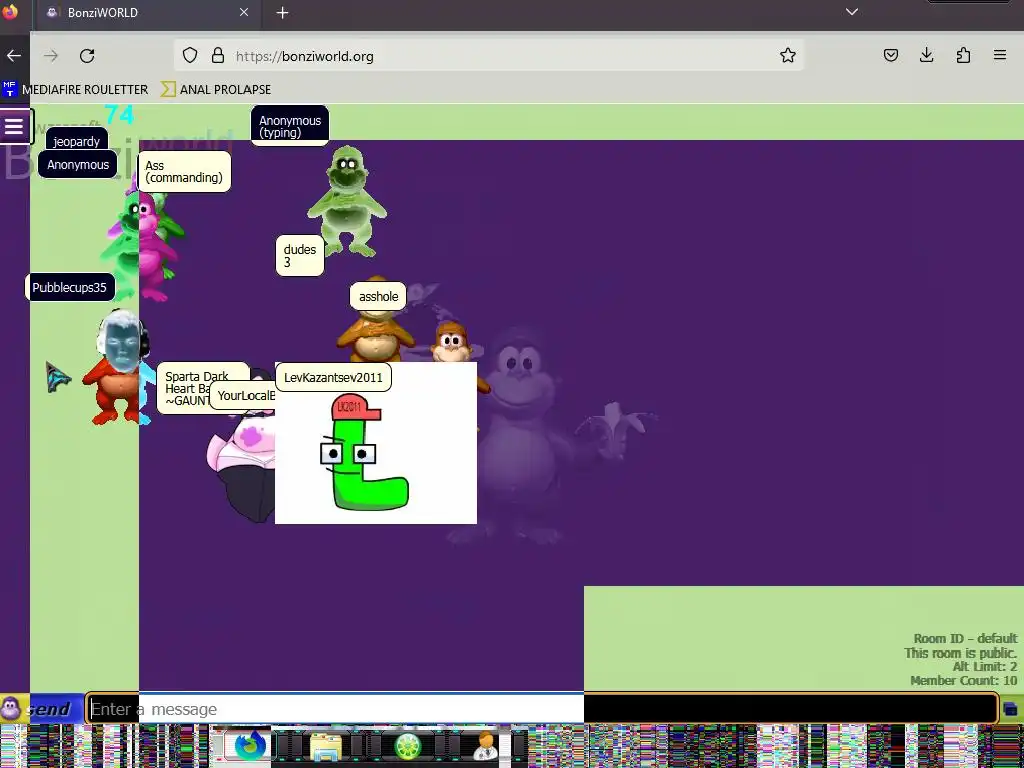Open the Firefox application menu
The width and height of the screenshot is (1024, 768).
coord(1000,56)
